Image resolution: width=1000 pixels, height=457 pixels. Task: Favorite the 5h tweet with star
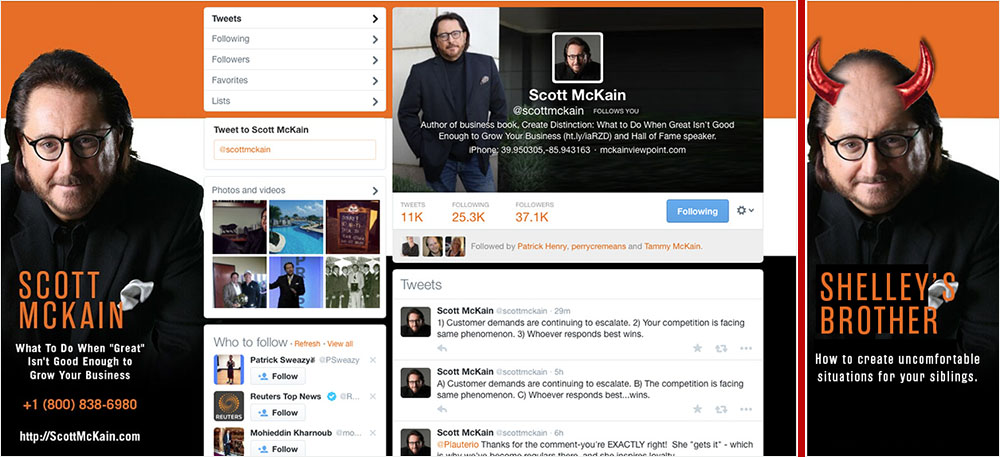[698, 409]
